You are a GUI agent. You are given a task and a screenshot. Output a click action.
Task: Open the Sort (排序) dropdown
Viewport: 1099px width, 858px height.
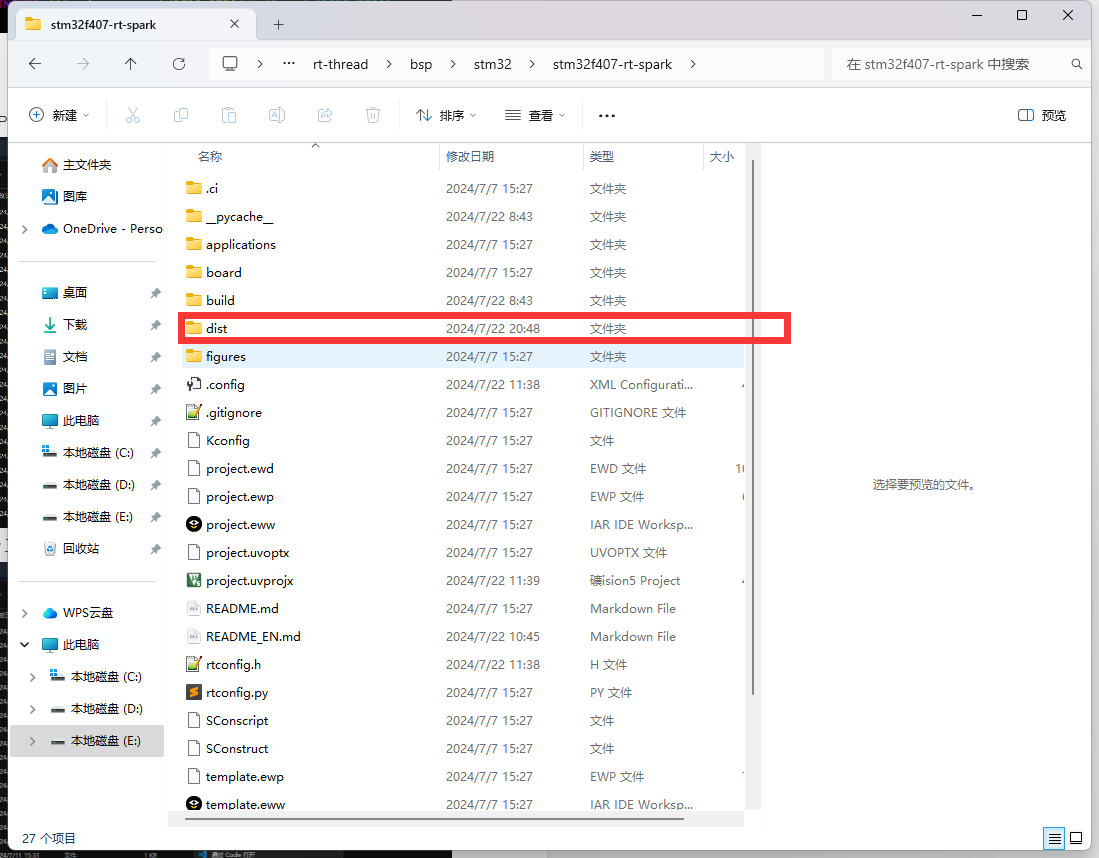[x=446, y=115]
